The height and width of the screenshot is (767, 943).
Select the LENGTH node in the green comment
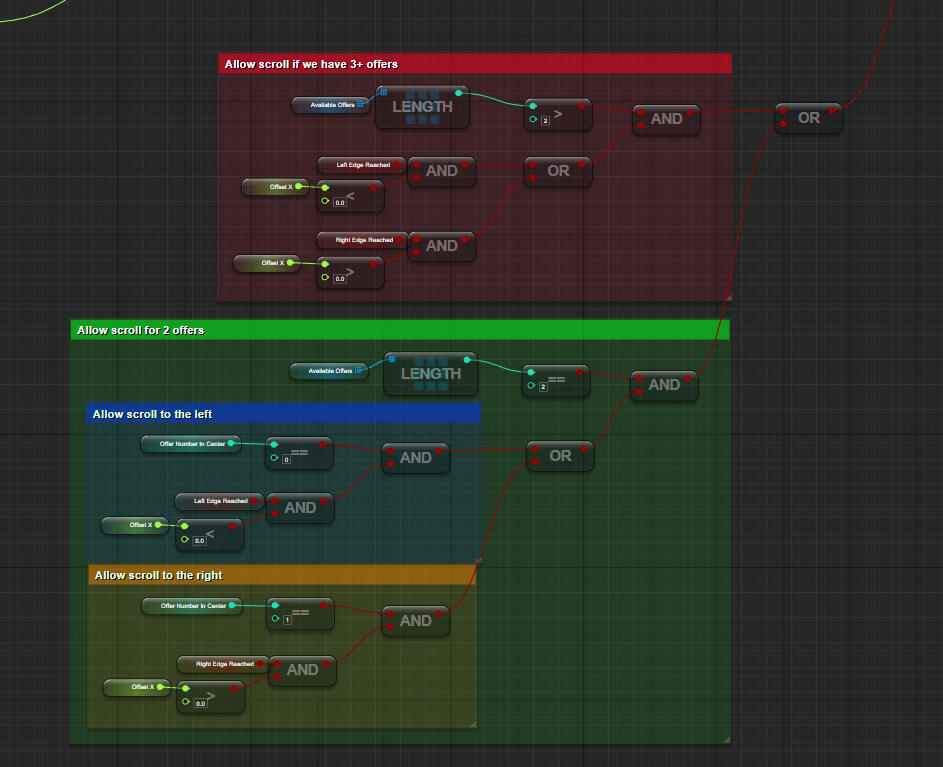[430, 374]
